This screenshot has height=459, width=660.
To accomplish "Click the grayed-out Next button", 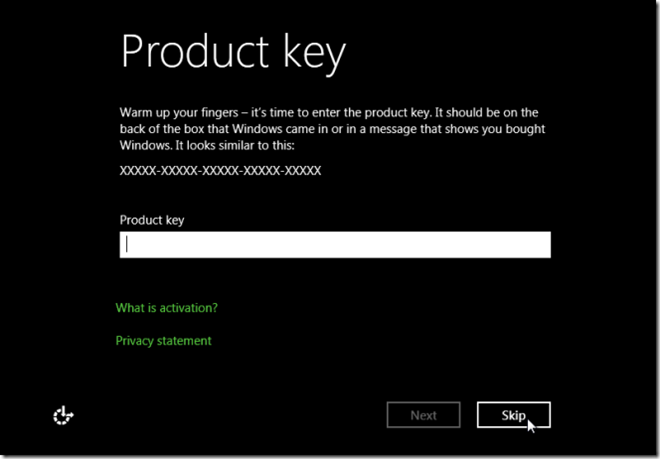I will click(423, 415).
